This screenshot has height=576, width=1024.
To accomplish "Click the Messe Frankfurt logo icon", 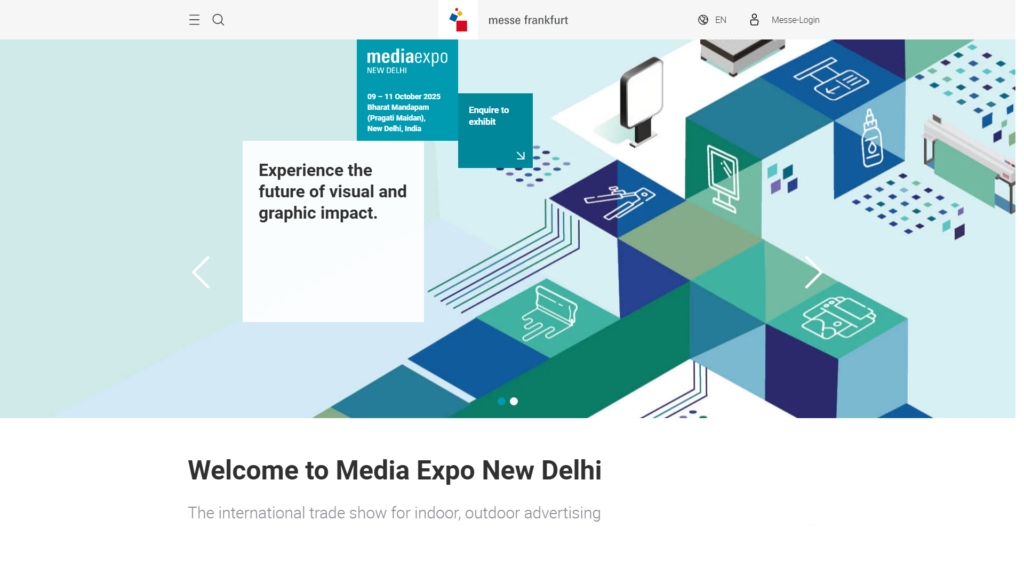I will tap(458, 20).
